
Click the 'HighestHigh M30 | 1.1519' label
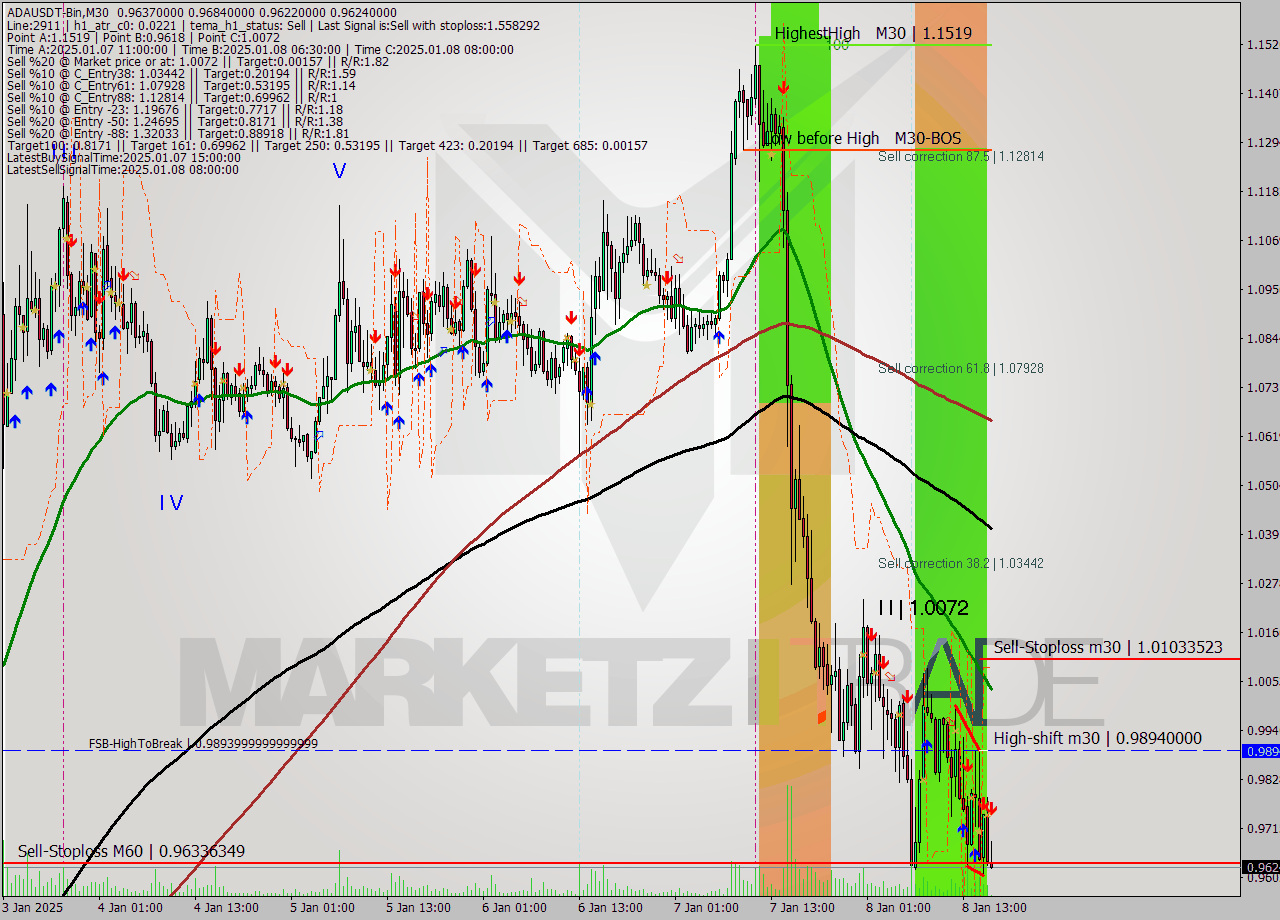pos(873,33)
